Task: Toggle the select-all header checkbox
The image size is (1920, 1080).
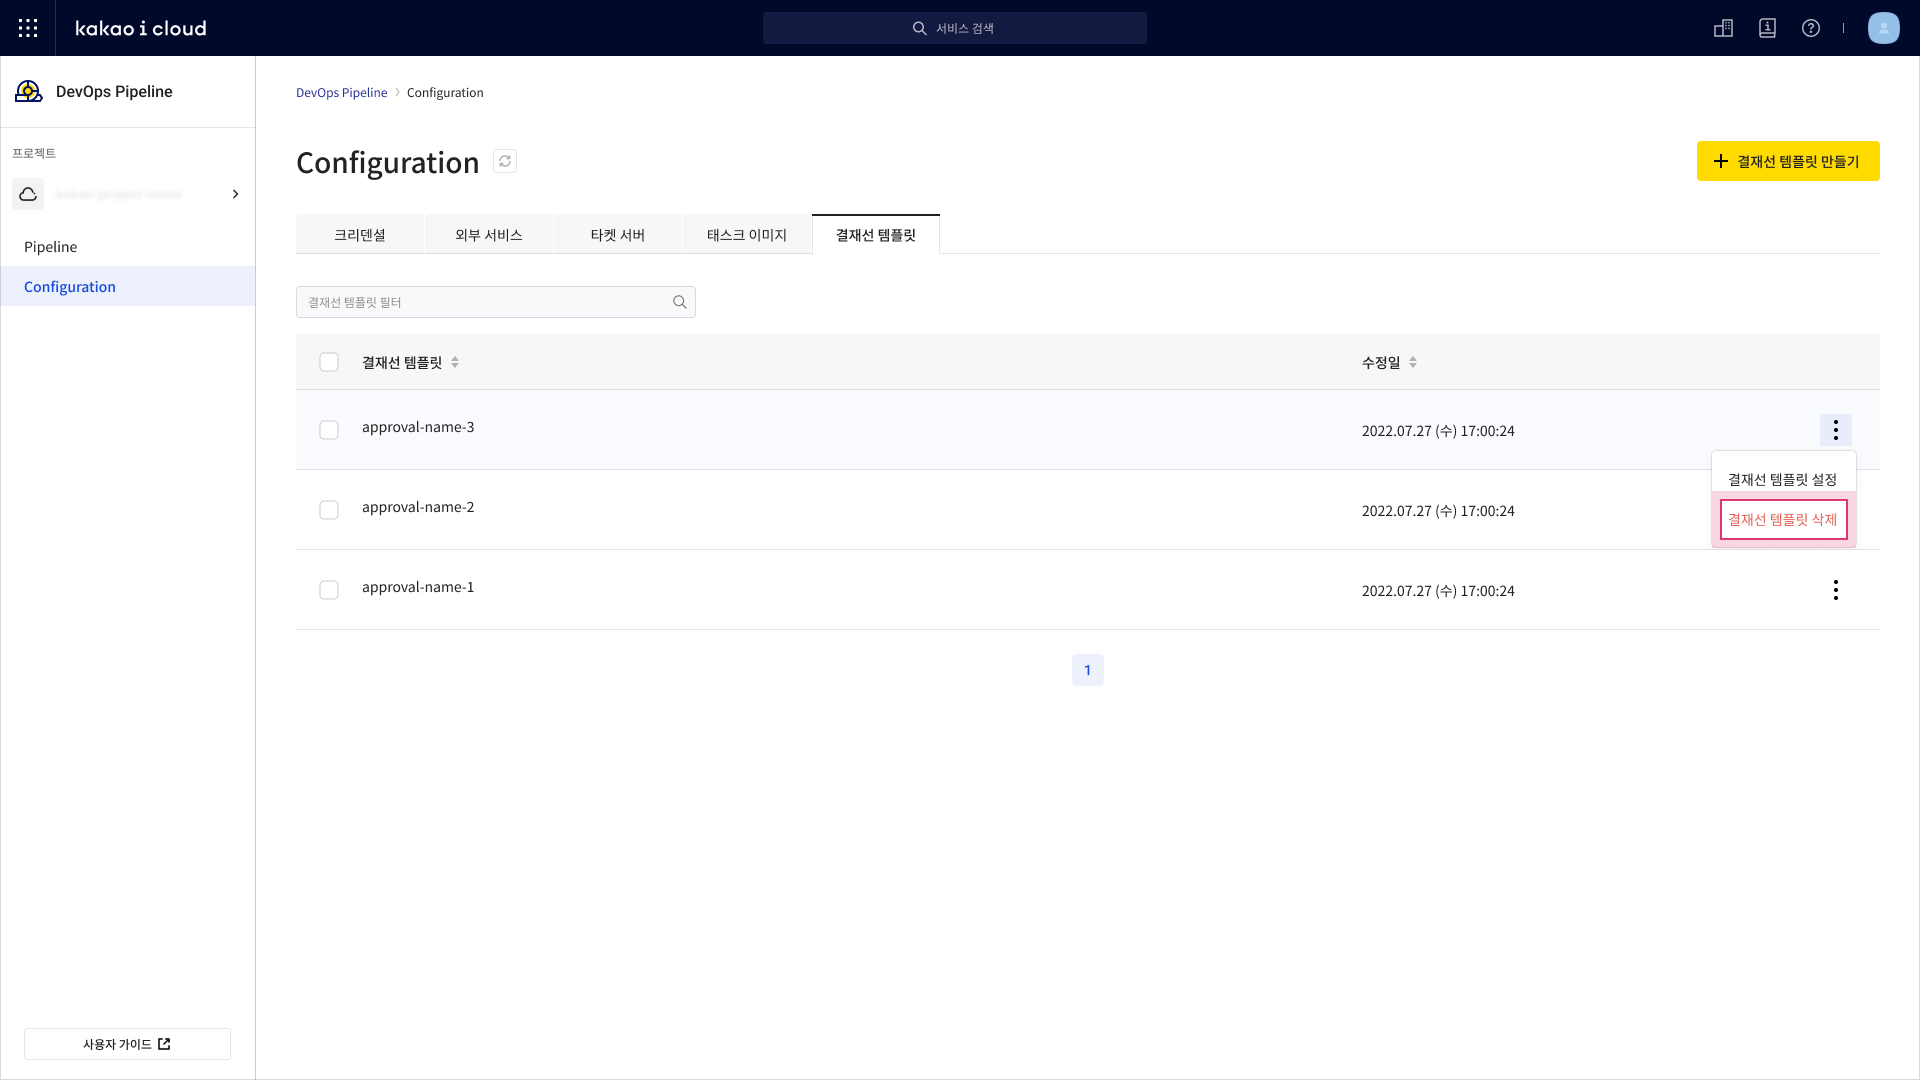Action: (329, 362)
